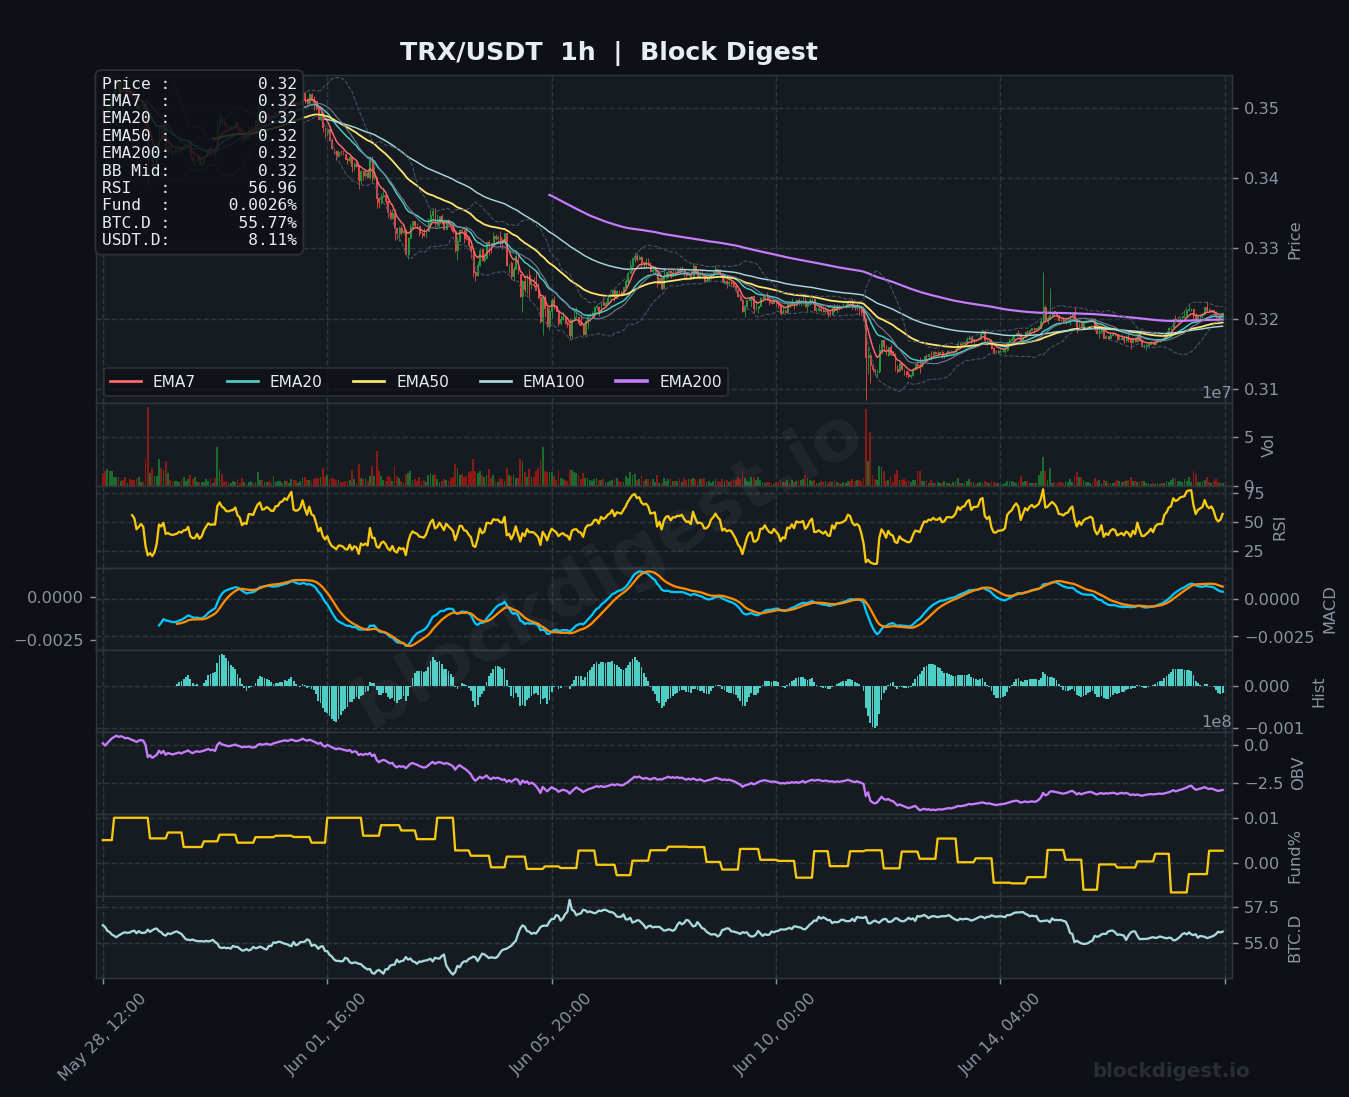Click the RSI 25 axis label

[1253, 551]
